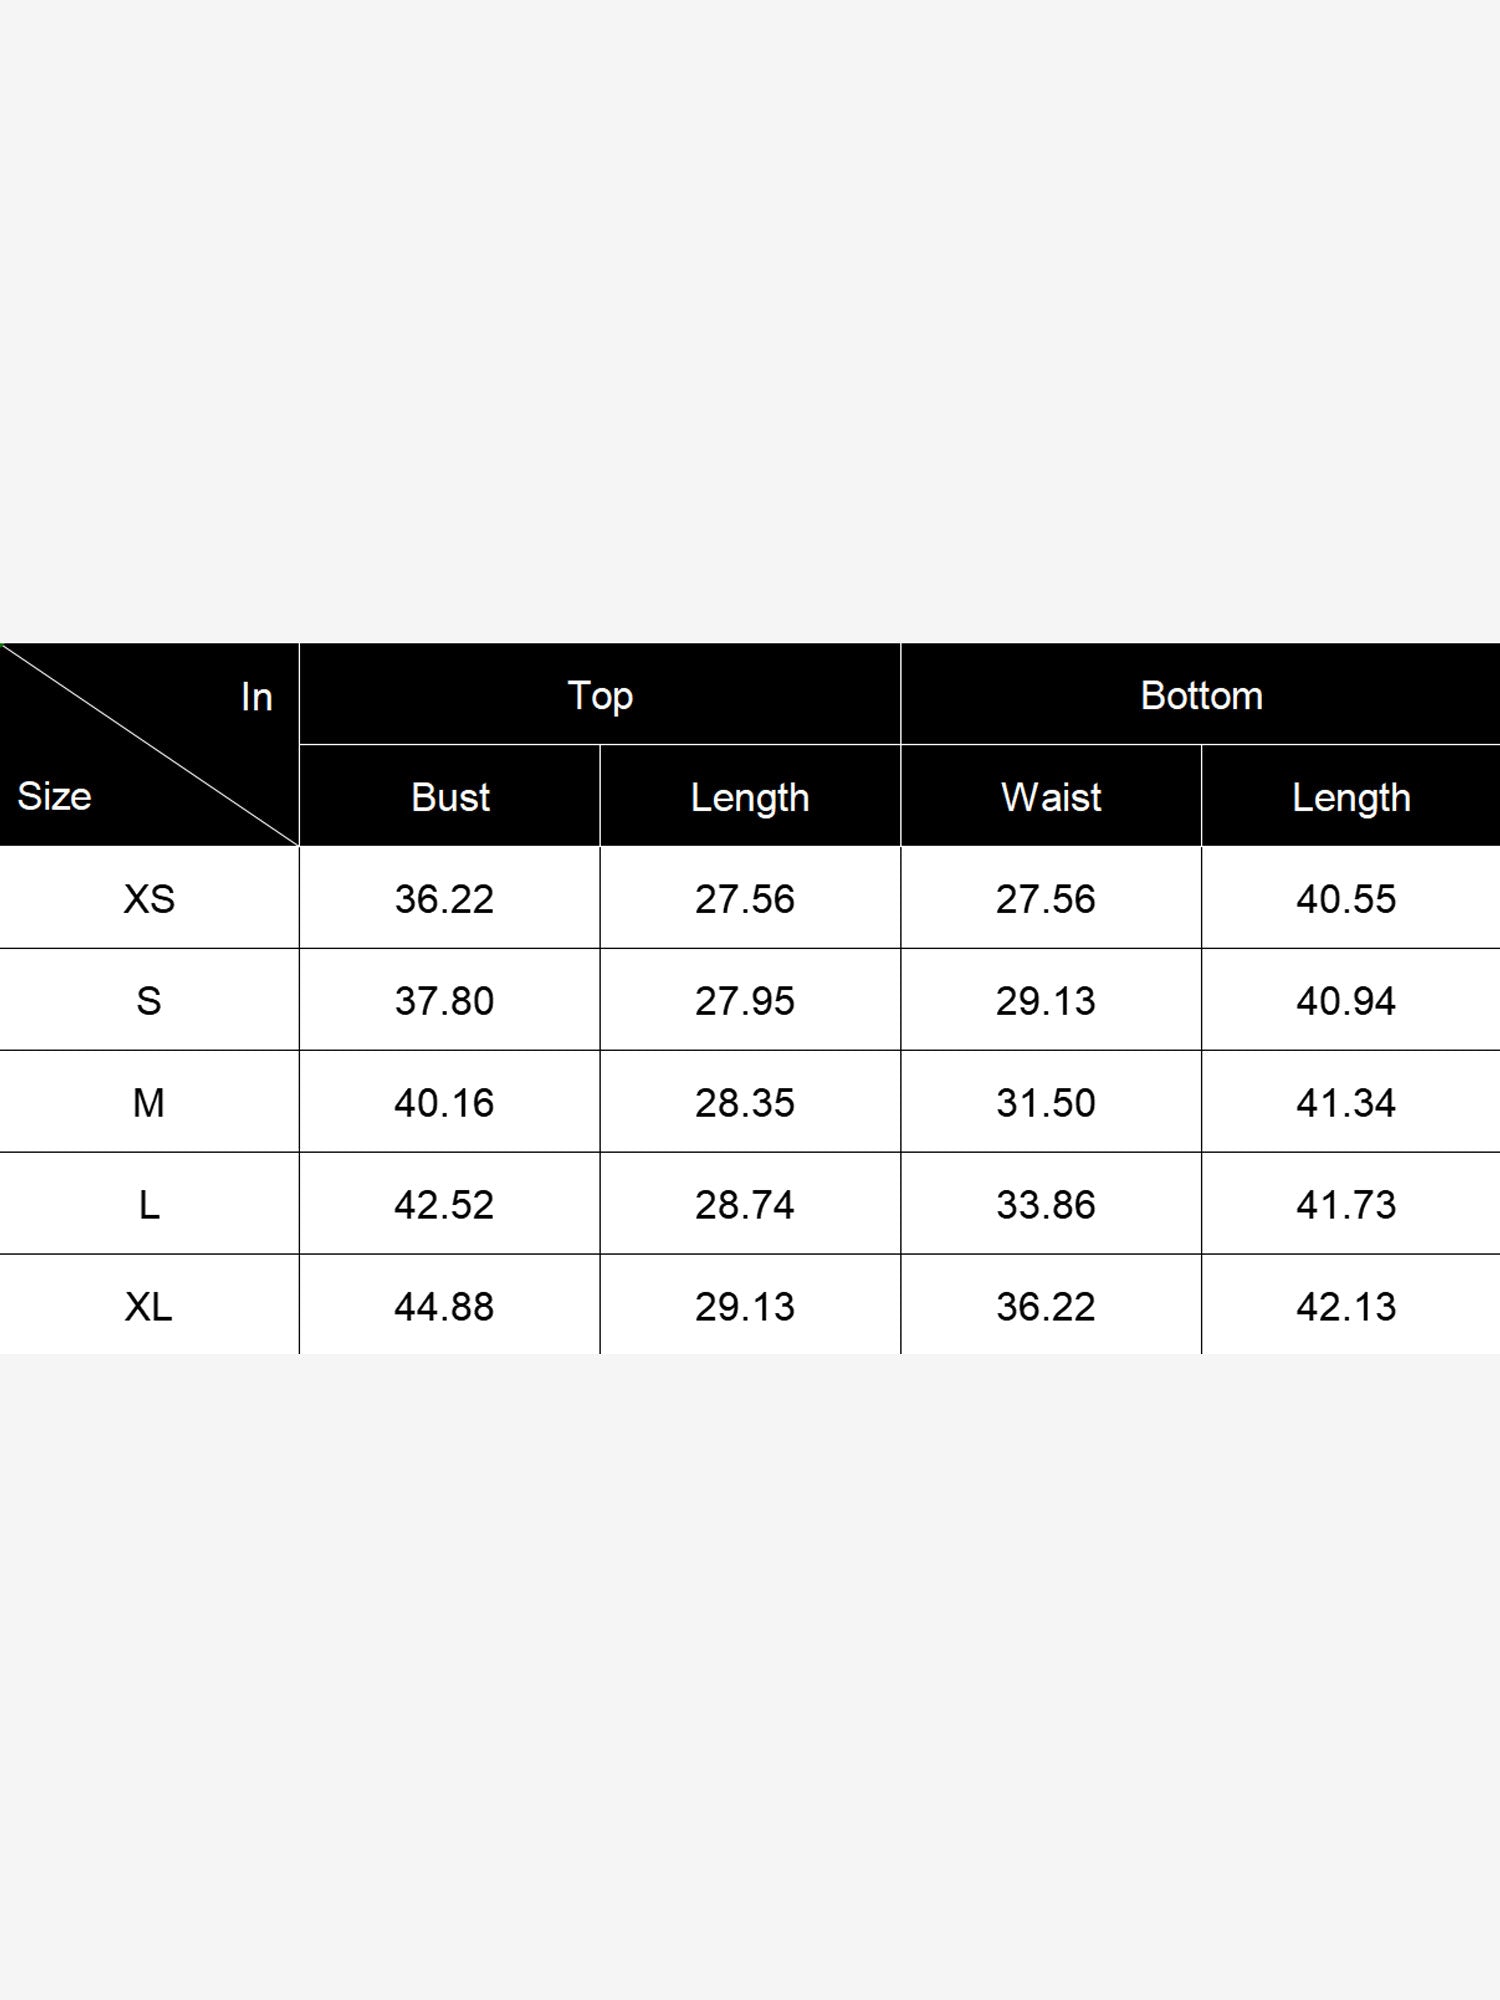The height and width of the screenshot is (2000, 1500).
Task: Click the In unit label
Action: pyautogui.click(x=257, y=697)
